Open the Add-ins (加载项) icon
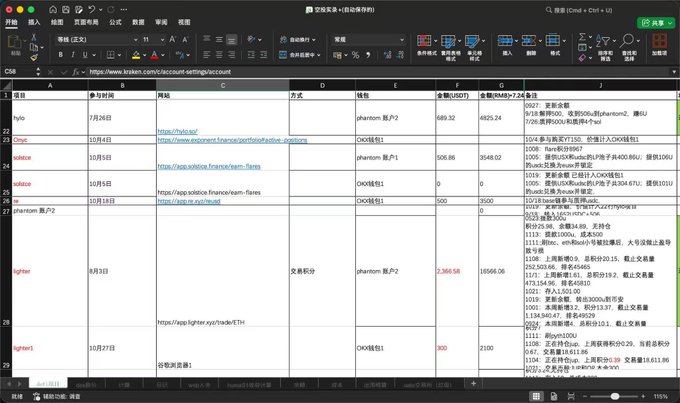This screenshot has width=680, height=403. tap(659, 45)
